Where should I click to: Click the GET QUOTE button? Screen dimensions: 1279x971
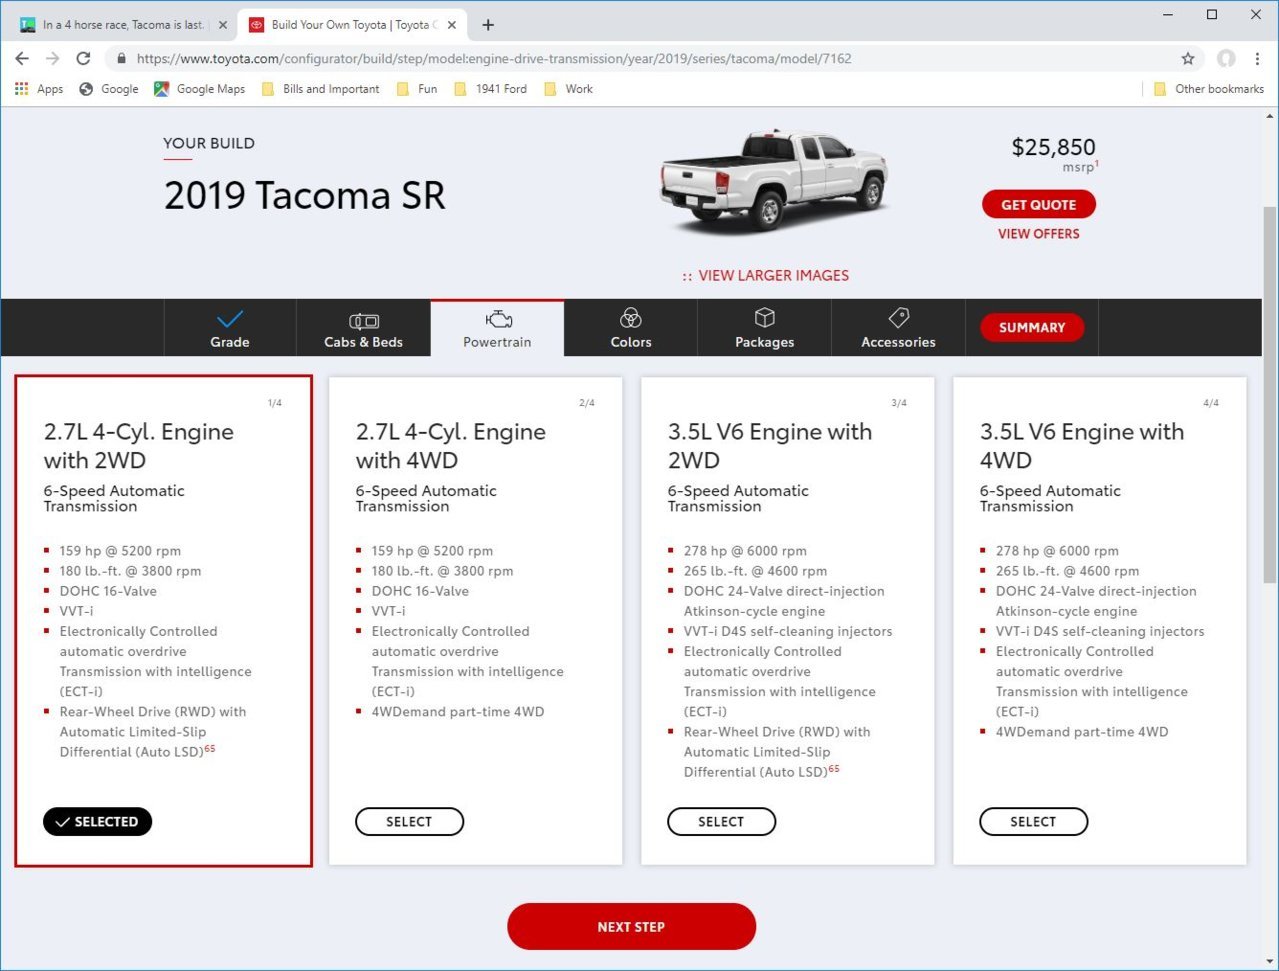tap(1039, 204)
